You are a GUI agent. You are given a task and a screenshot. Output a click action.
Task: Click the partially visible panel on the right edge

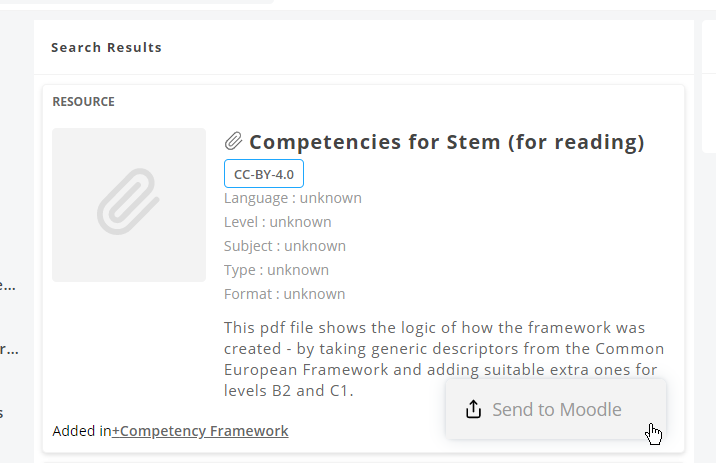coord(709,87)
